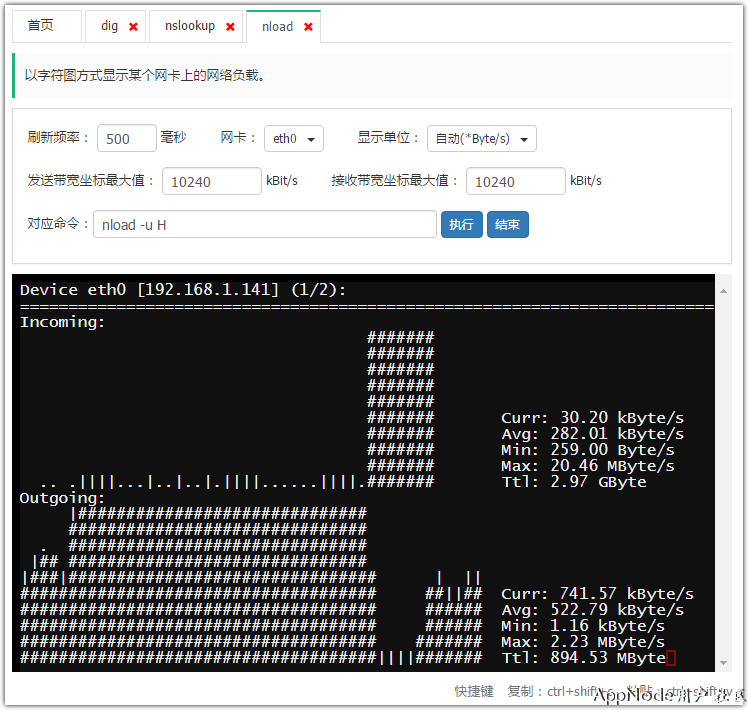Focus the 发送带宽坐标最大值 input box

[x=211, y=182]
